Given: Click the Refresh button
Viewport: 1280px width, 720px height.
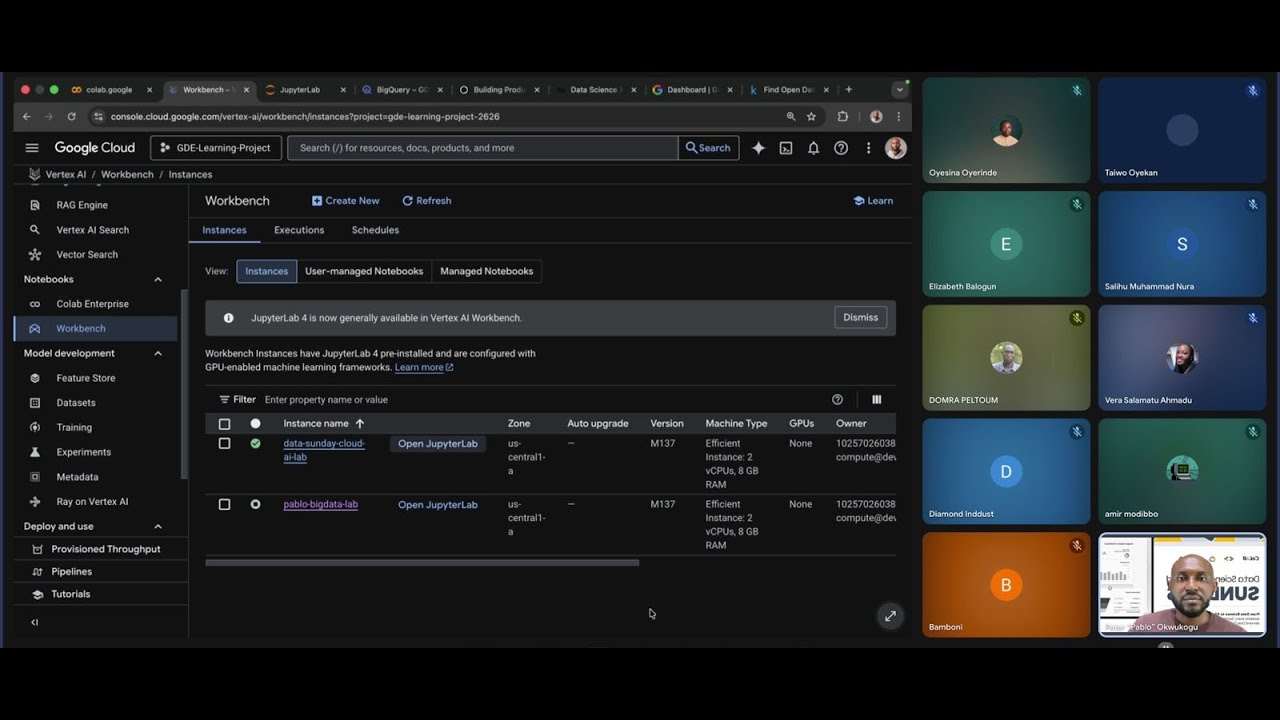Looking at the screenshot, I should point(427,201).
